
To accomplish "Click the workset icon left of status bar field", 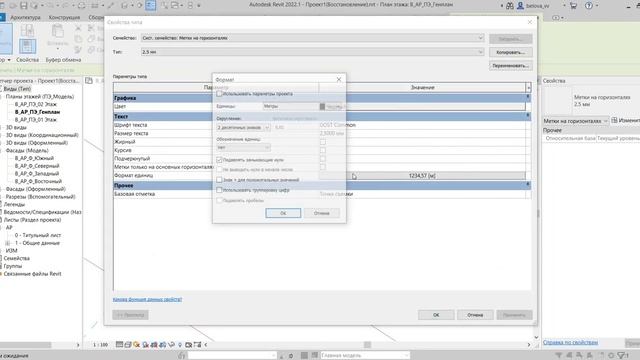I will [x=182, y=356].
